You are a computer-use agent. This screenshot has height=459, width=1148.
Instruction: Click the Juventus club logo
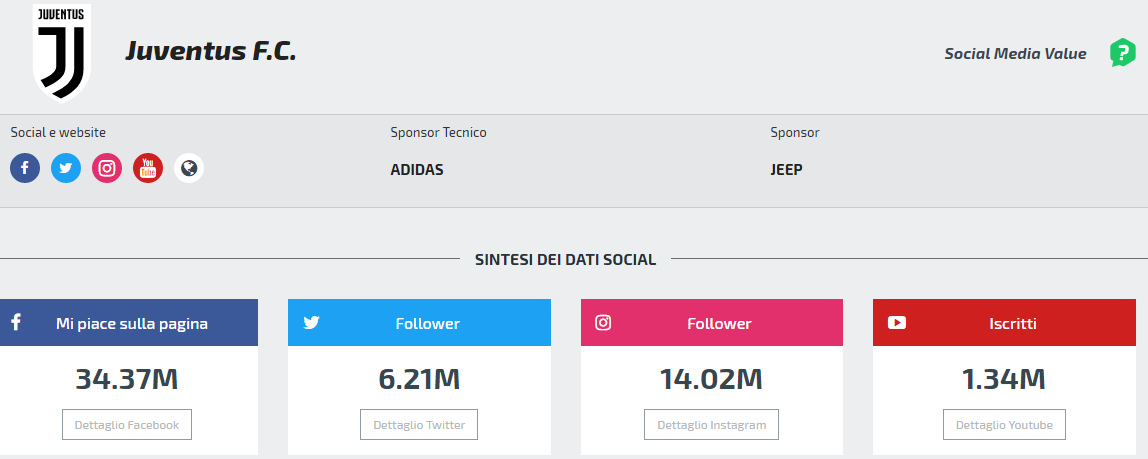click(62, 53)
